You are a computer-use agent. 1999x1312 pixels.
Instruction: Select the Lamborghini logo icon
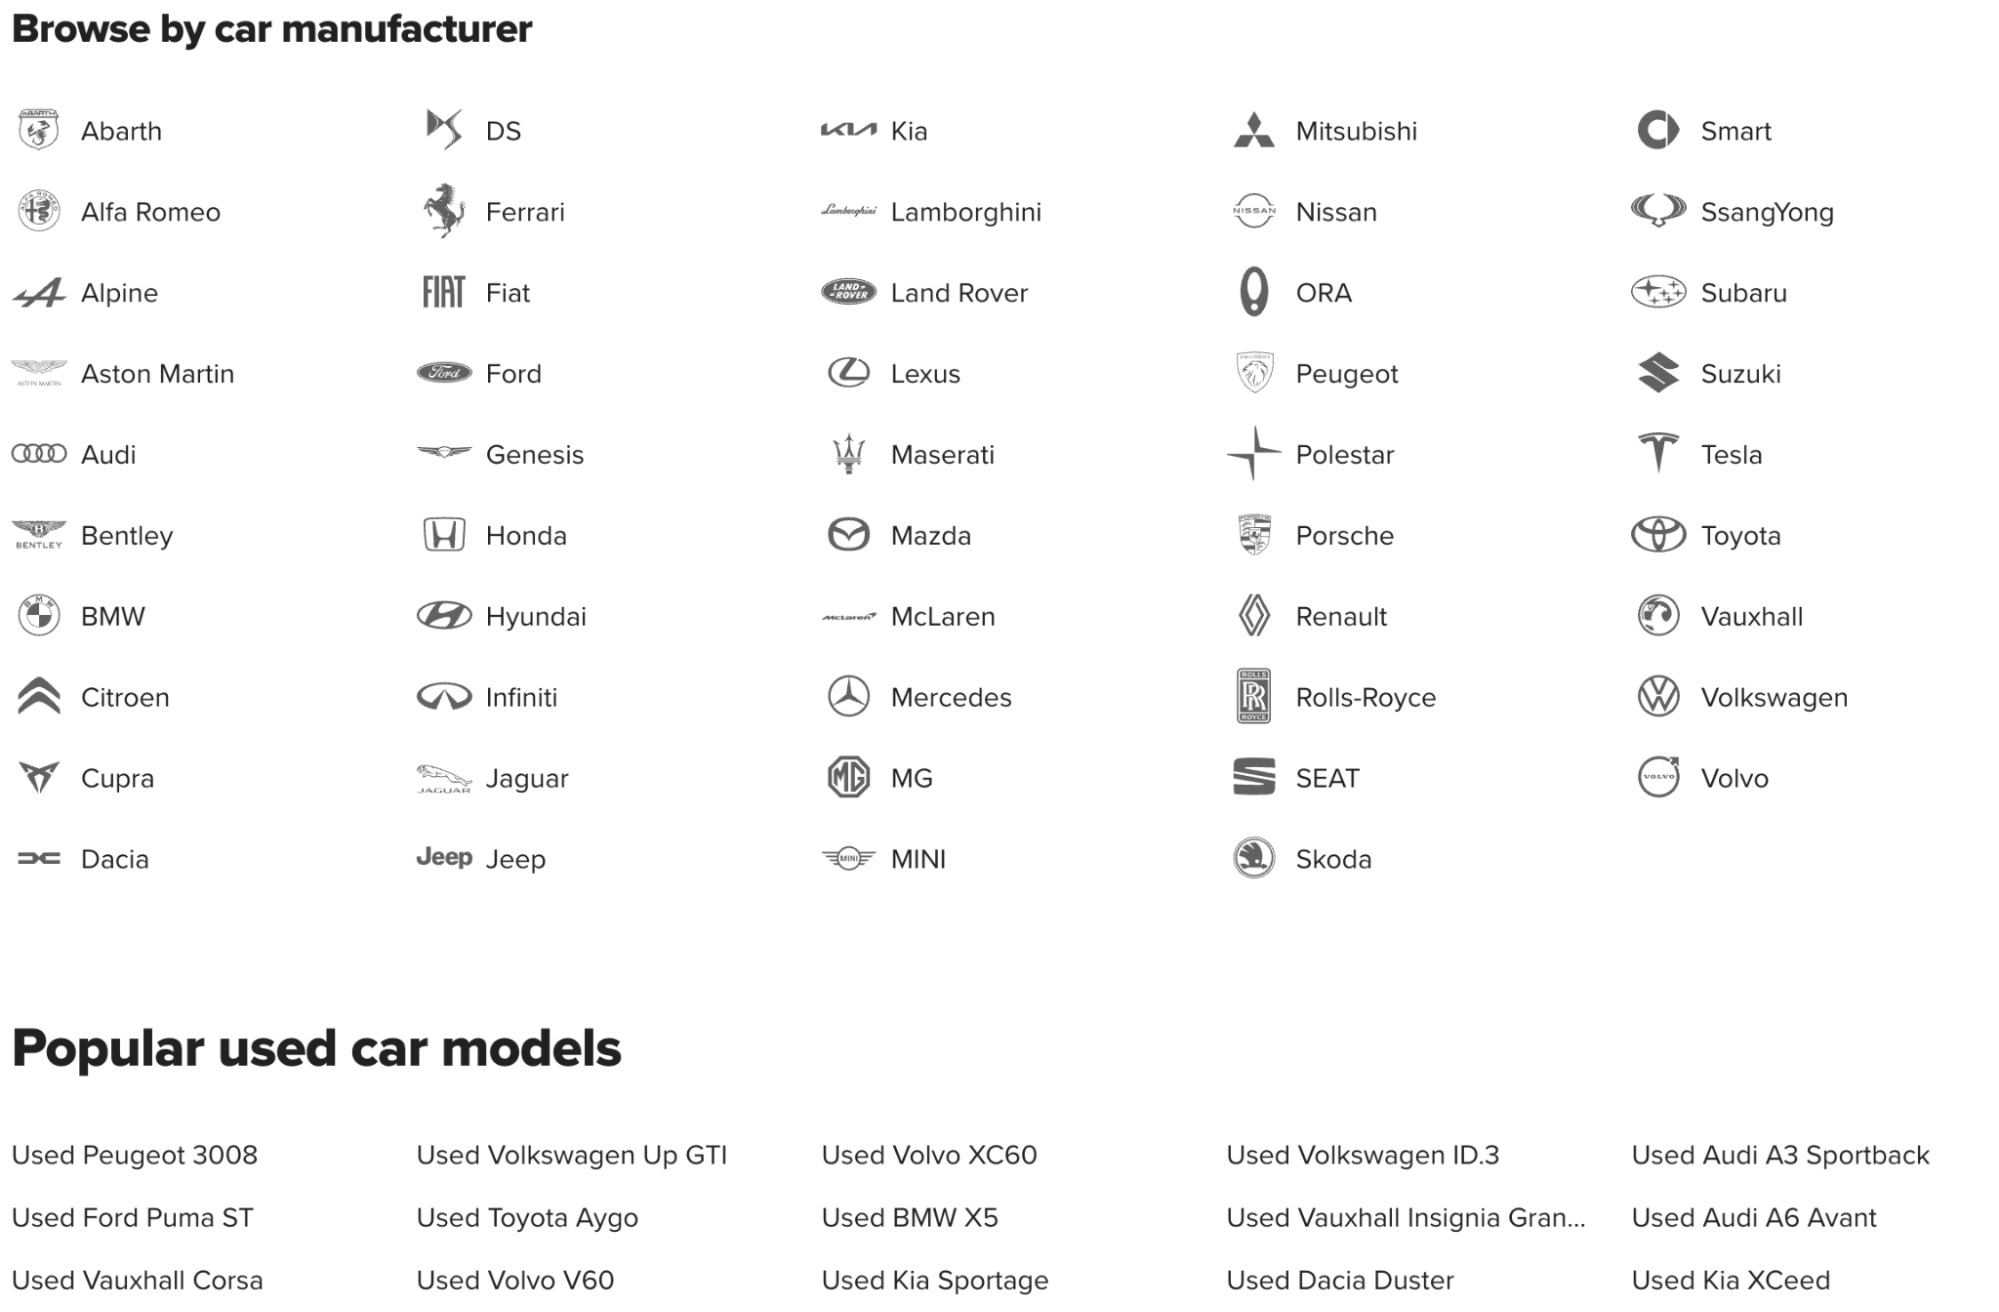[846, 211]
